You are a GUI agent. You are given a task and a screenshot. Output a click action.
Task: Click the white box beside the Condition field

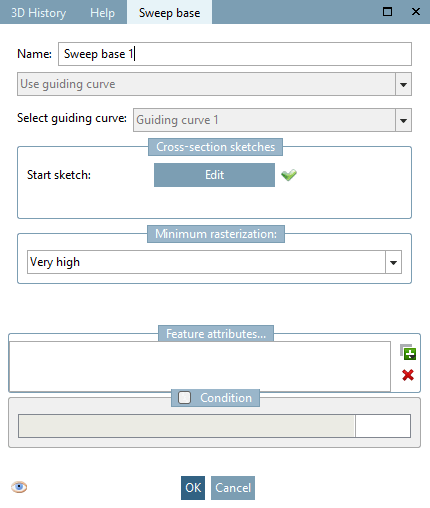[383, 426]
